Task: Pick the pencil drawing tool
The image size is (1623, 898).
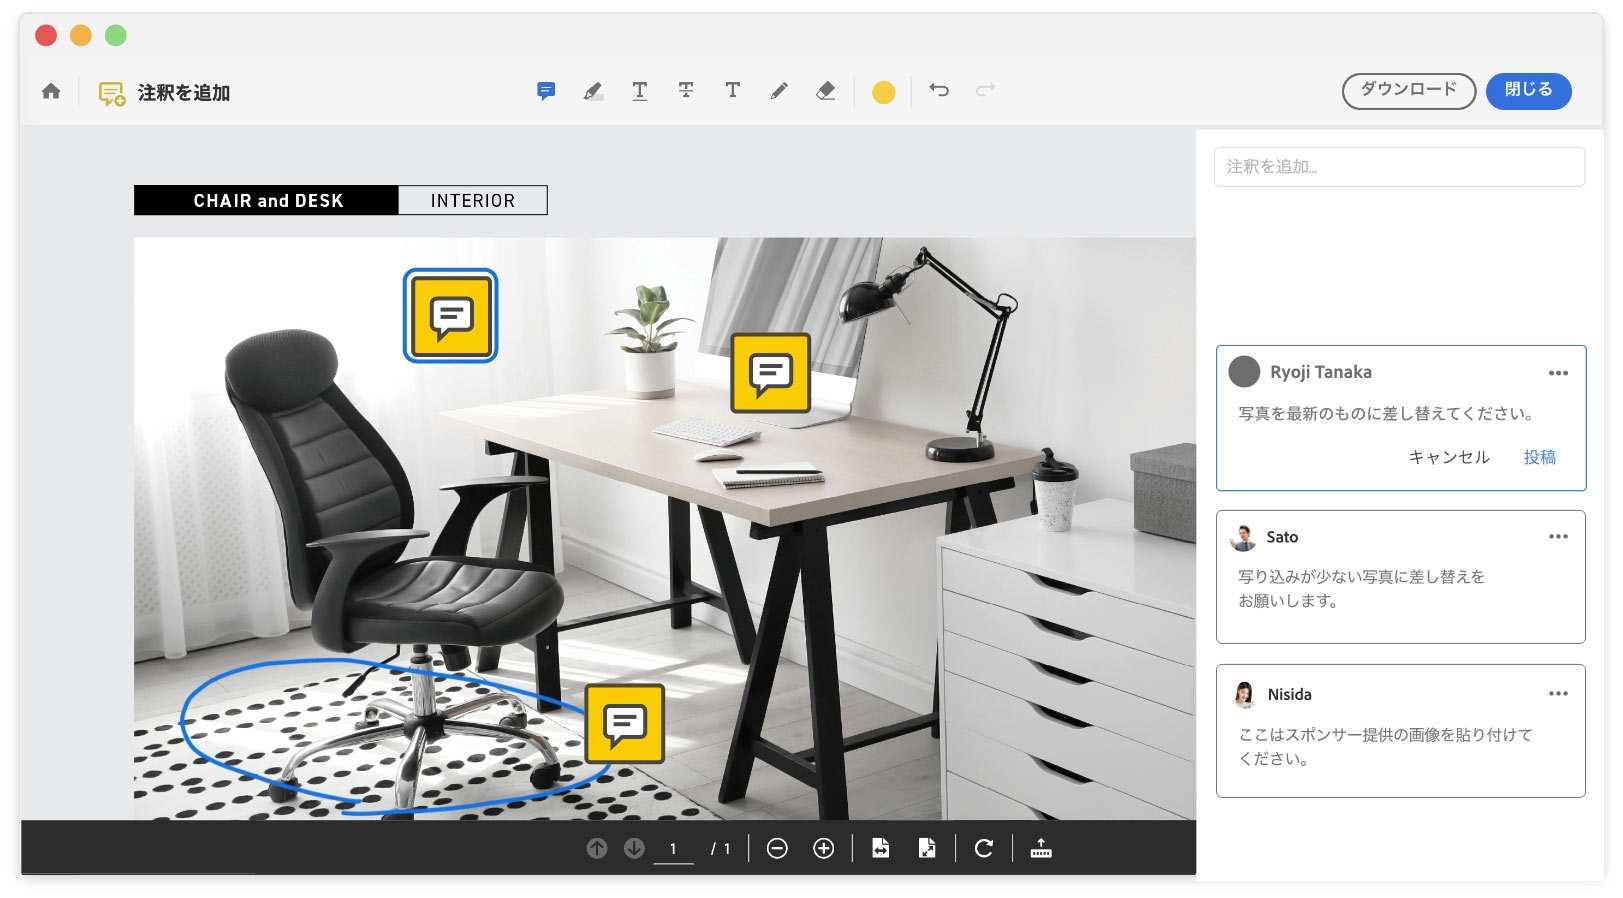Action: click(779, 91)
